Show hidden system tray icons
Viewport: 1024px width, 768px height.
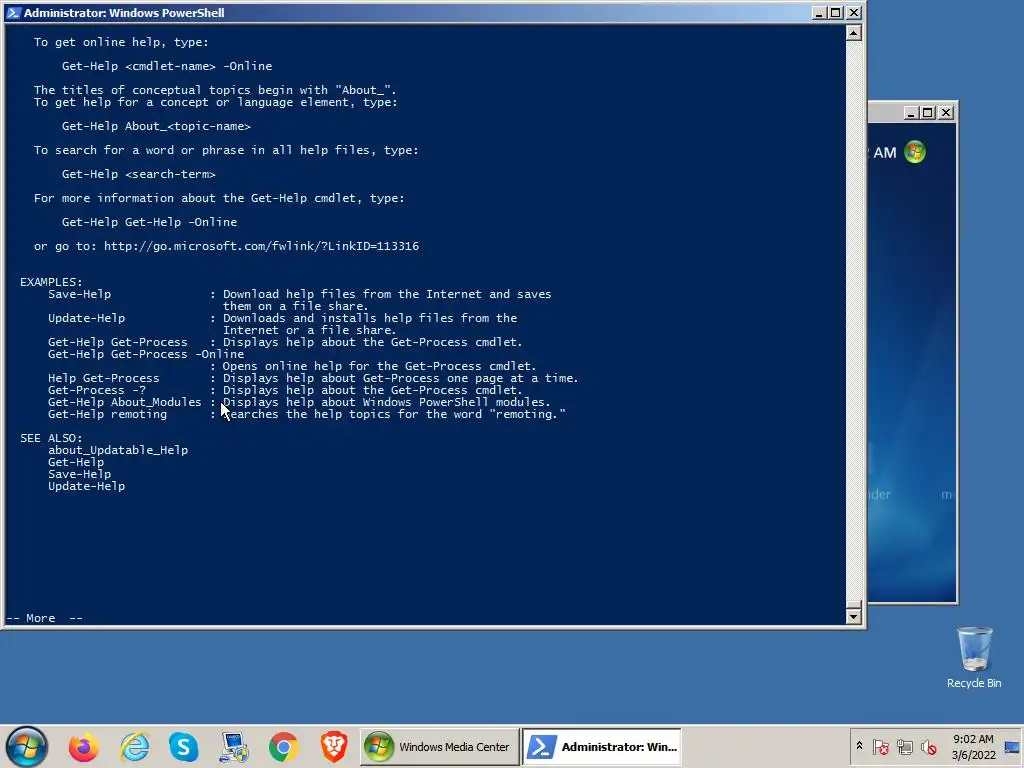click(859, 746)
